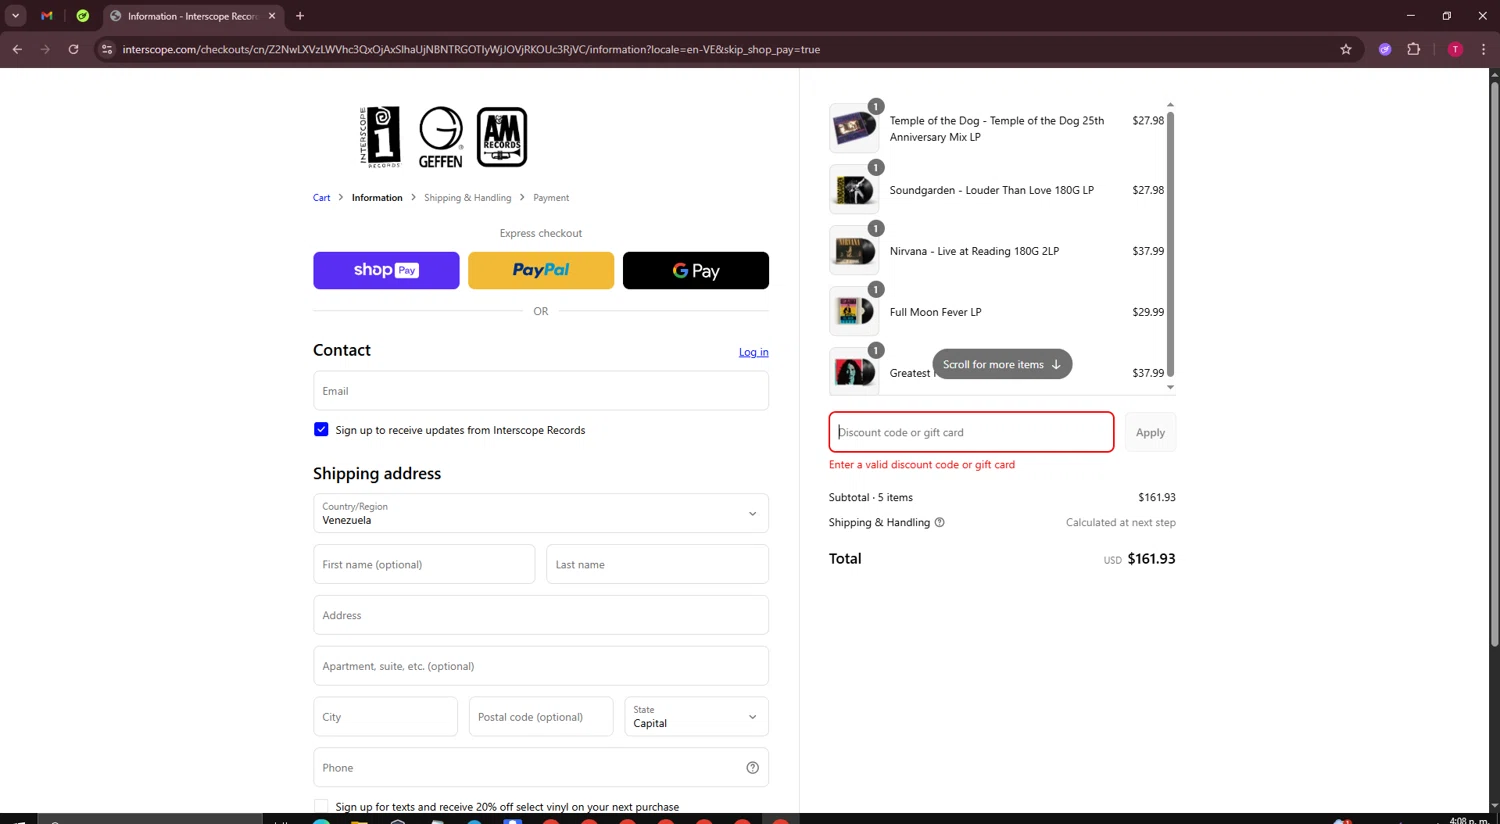Viewport: 1500px width, 824px height.
Task: Switch to the pinned Gmail tab
Action: [47, 16]
